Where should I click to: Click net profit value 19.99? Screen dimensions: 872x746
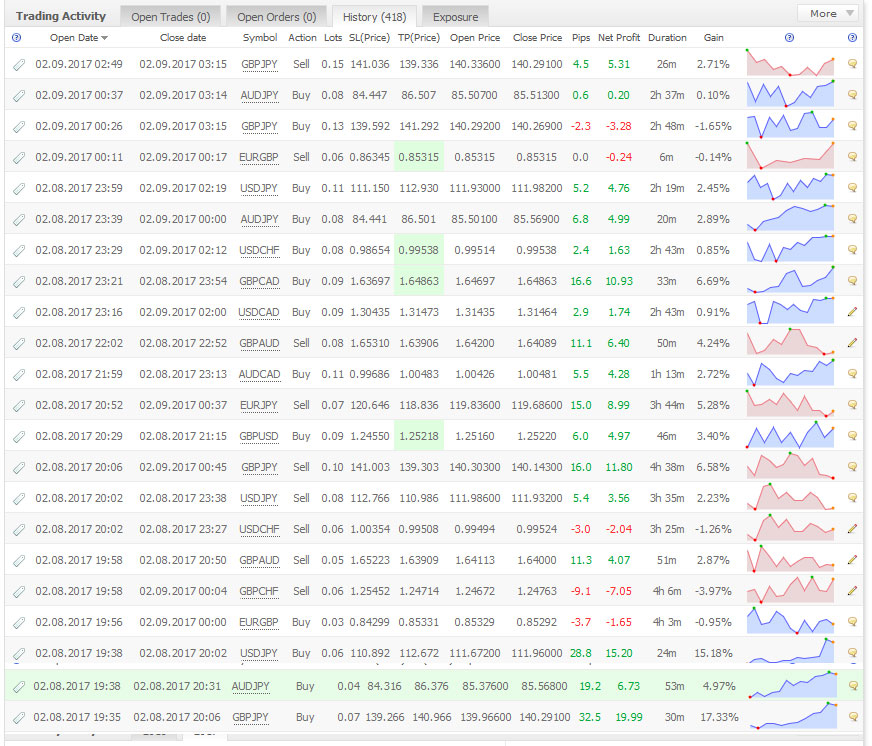point(628,717)
